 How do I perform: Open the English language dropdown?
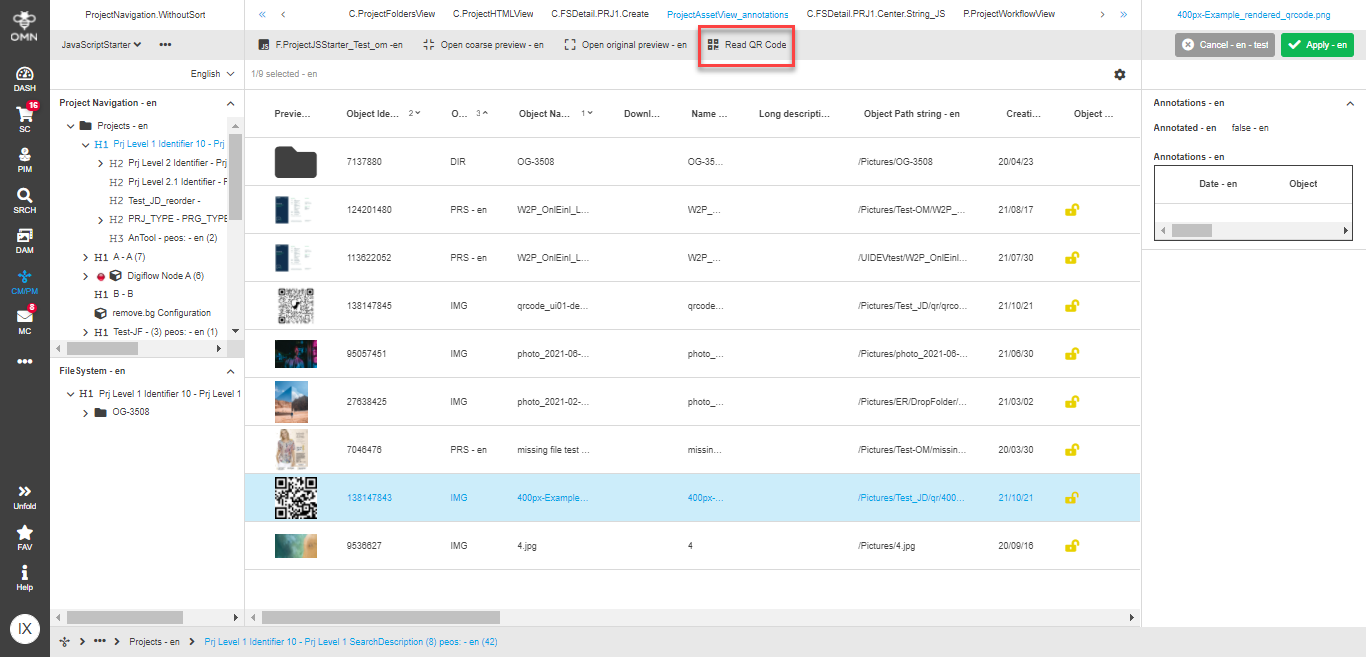pyautogui.click(x=211, y=73)
